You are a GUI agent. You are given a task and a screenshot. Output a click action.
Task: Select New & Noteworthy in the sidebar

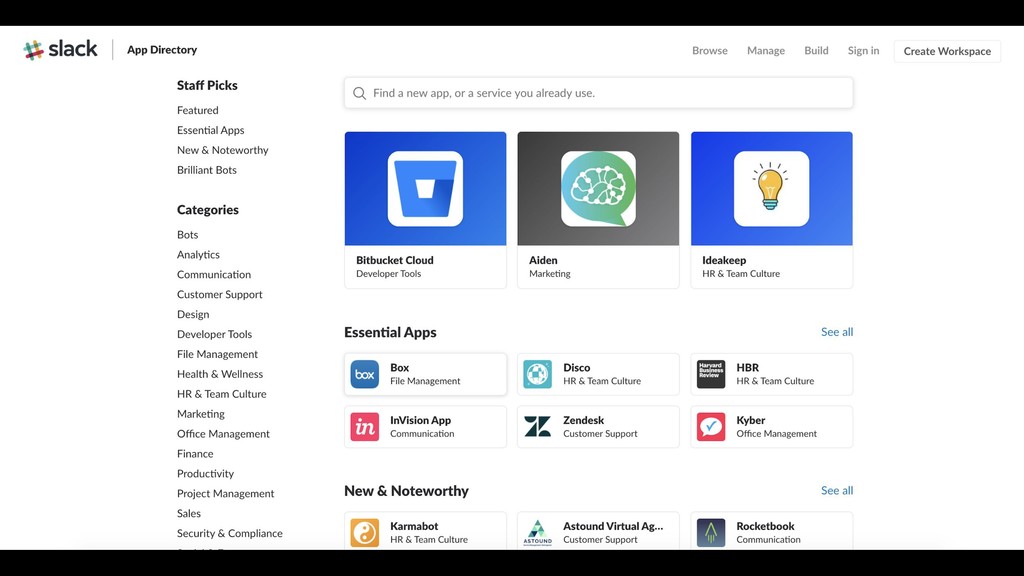click(223, 150)
